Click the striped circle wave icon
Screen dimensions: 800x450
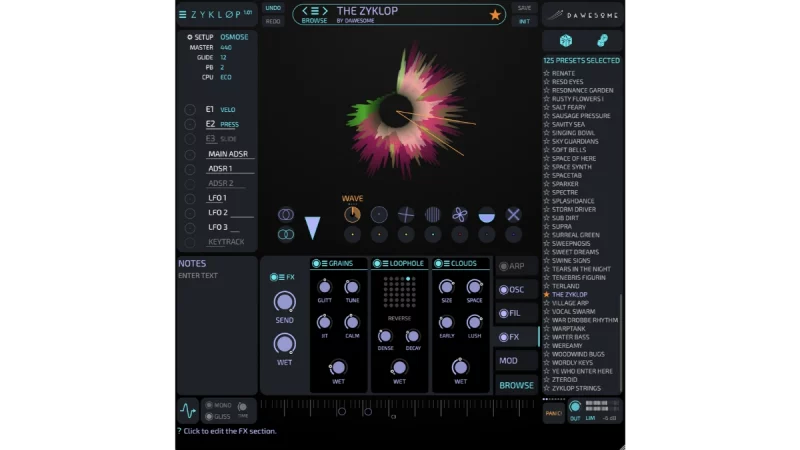(433, 214)
